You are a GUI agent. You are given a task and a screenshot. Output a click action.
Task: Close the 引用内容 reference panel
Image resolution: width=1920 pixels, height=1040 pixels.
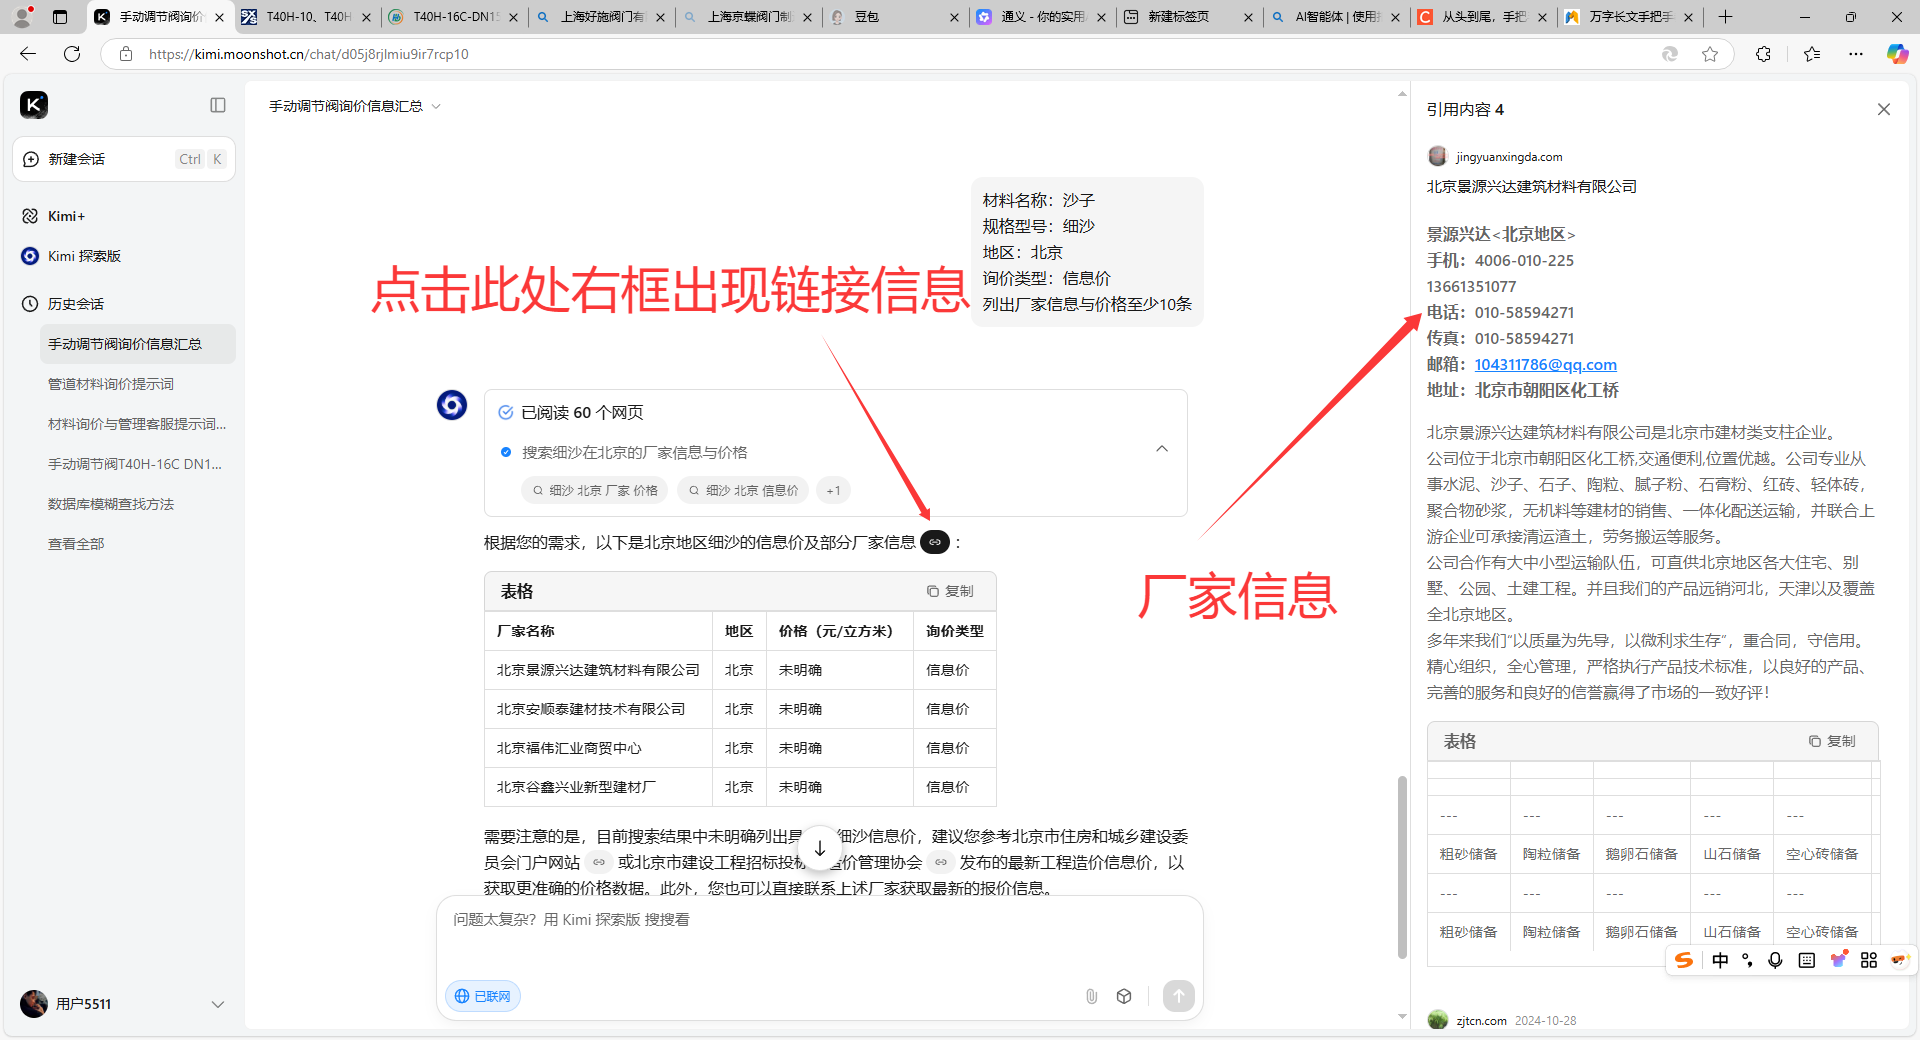coord(1884,109)
